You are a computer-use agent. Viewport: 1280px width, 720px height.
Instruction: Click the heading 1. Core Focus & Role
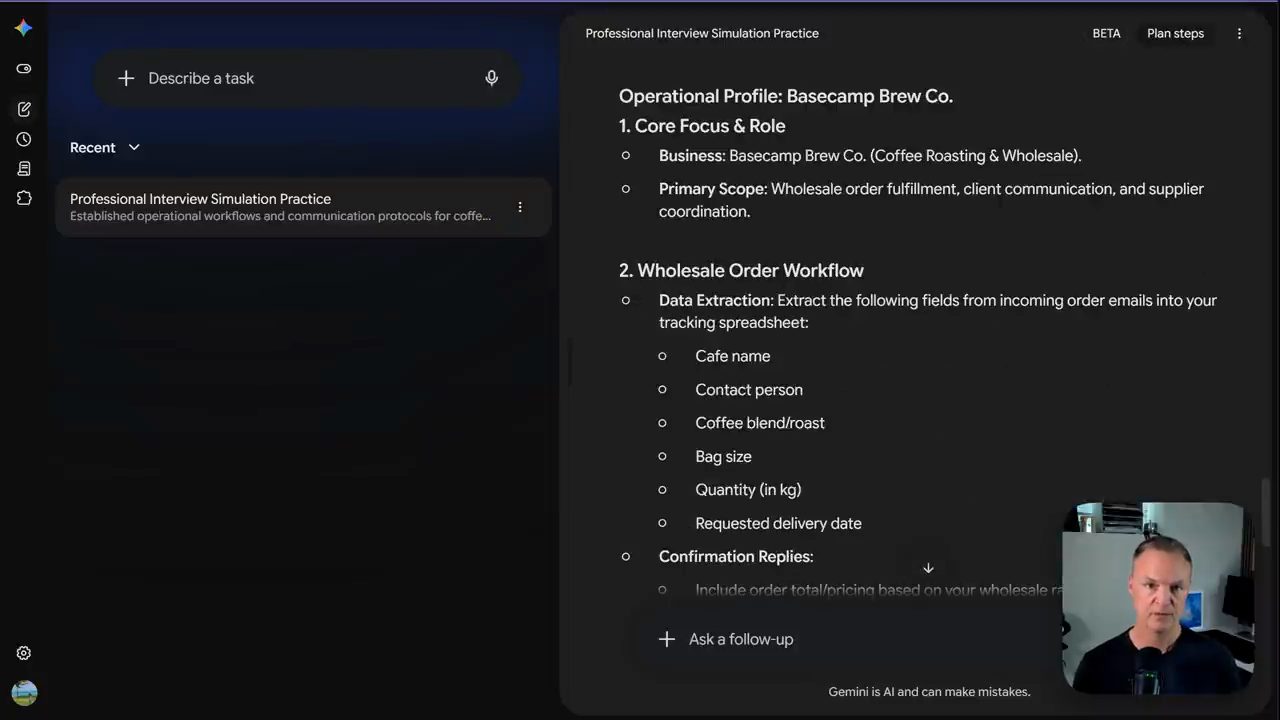pos(702,126)
